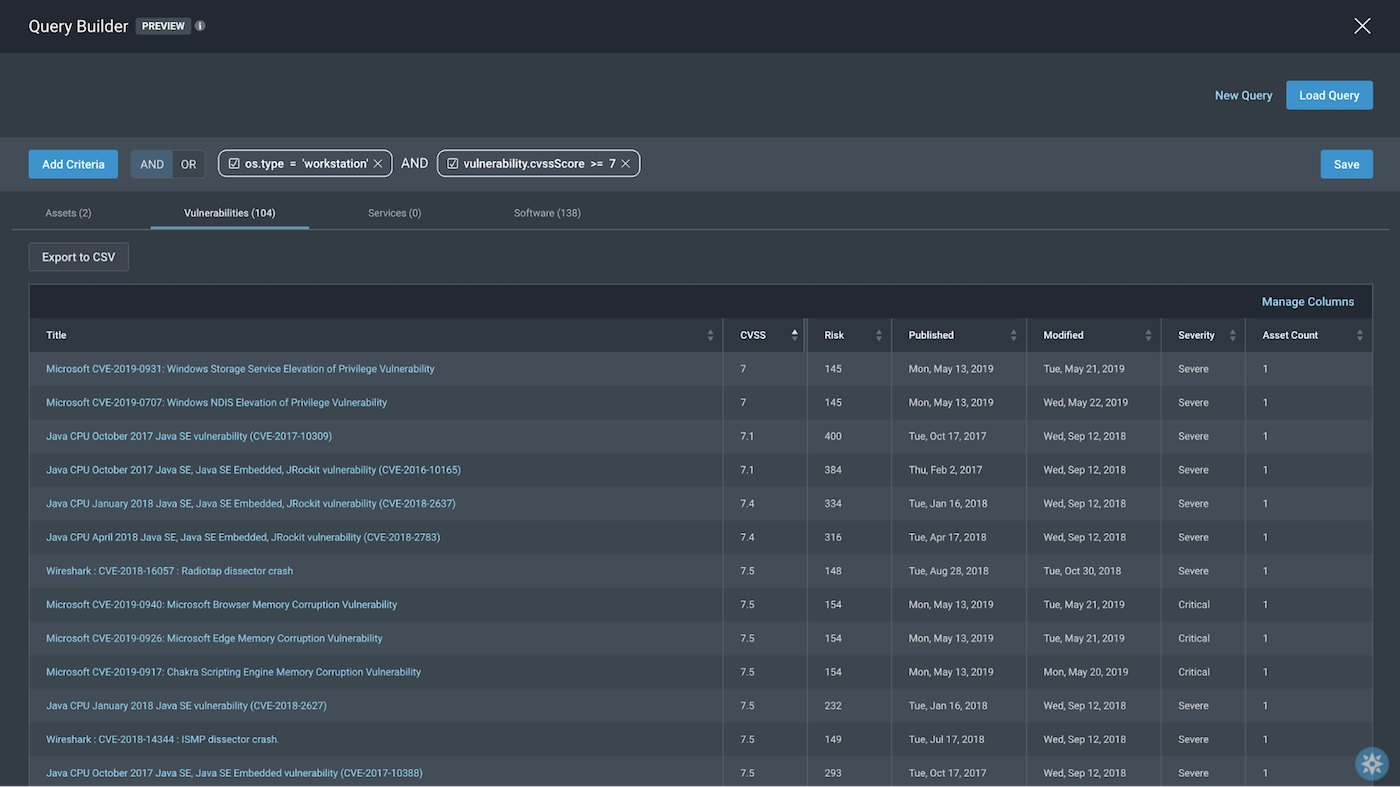1400x787 pixels.
Task: Select the AND operator toggle
Action: (152, 165)
